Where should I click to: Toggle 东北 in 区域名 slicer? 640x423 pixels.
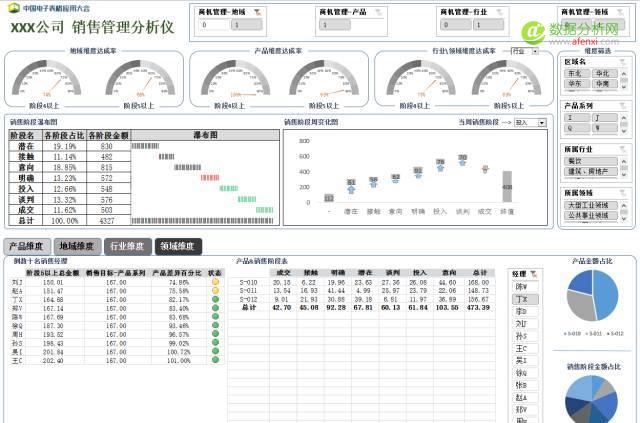tap(577, 73)
